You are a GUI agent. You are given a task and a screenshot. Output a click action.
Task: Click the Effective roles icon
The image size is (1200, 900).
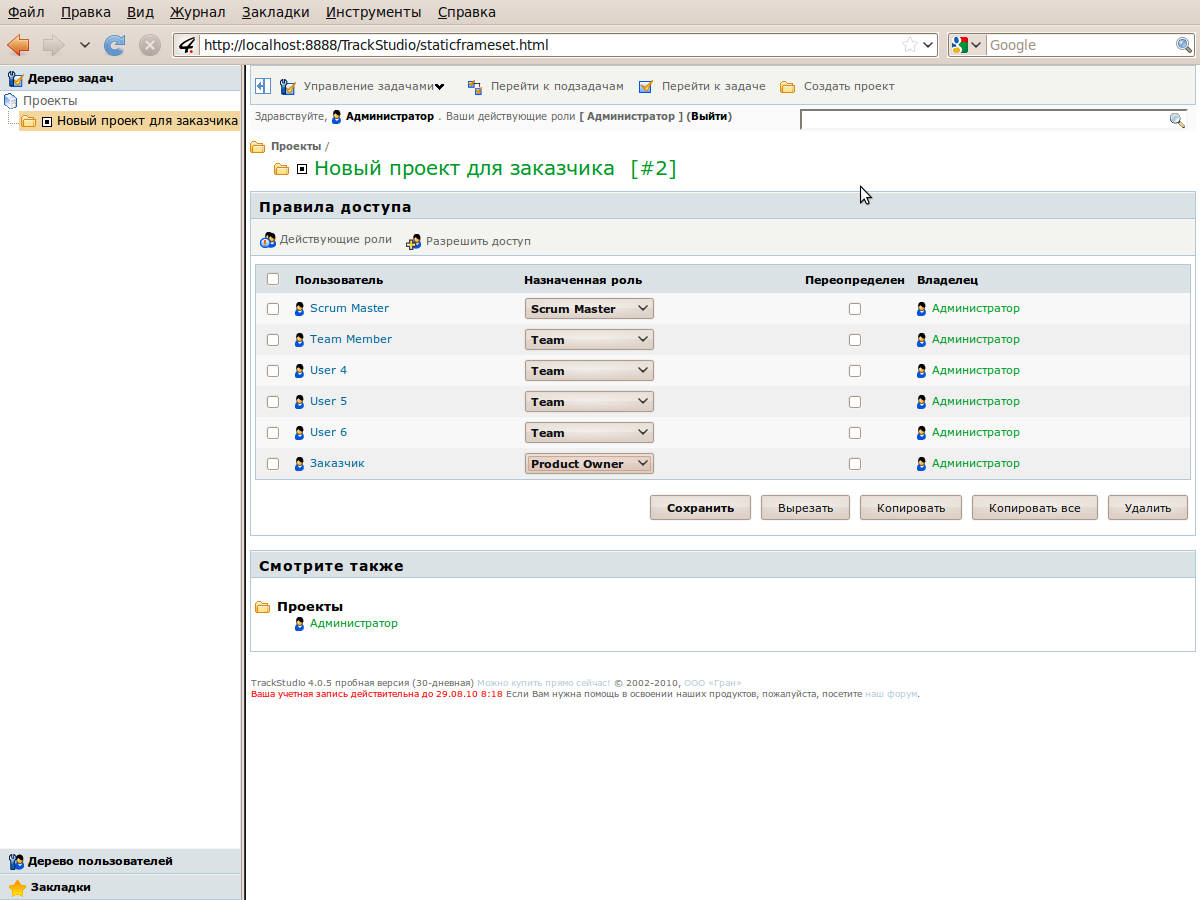coord(267,240)
